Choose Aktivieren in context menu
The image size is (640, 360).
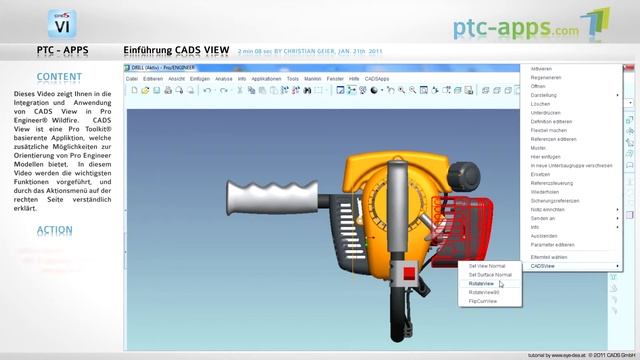click(541, 69)
